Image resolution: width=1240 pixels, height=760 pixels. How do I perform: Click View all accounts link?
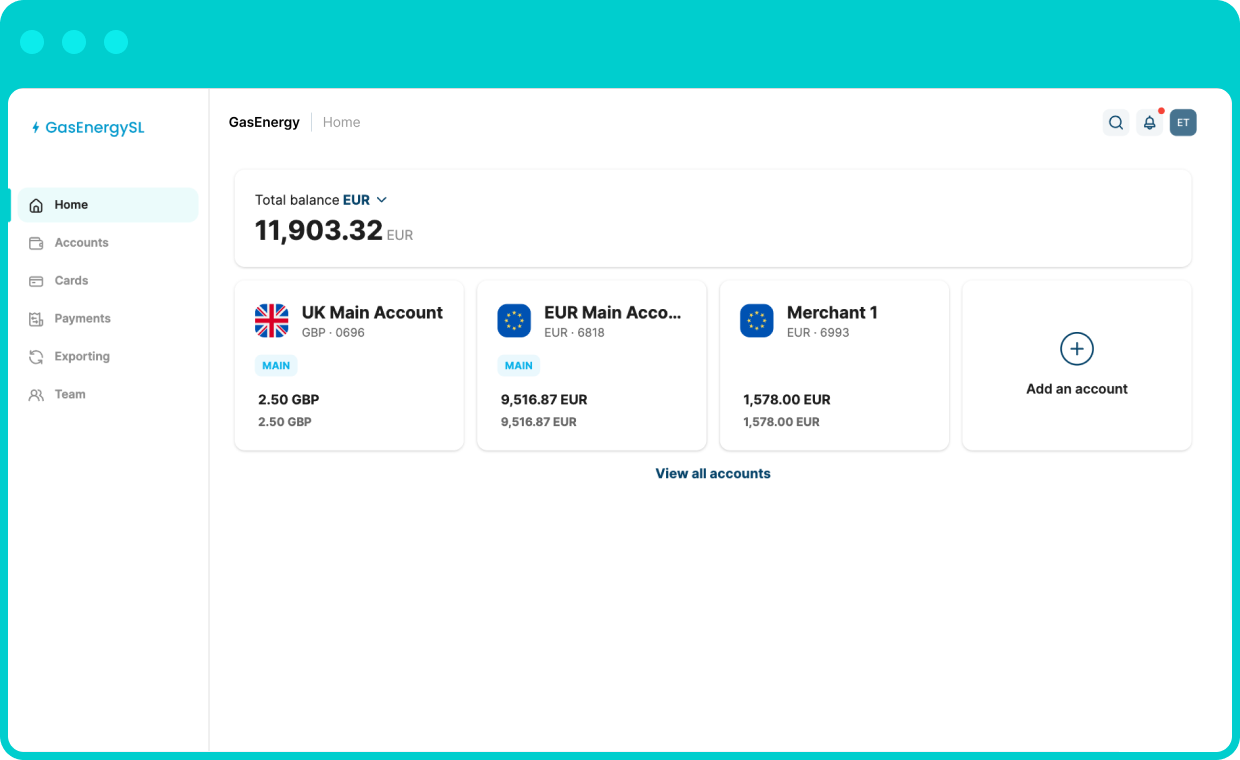click(713, 473)
